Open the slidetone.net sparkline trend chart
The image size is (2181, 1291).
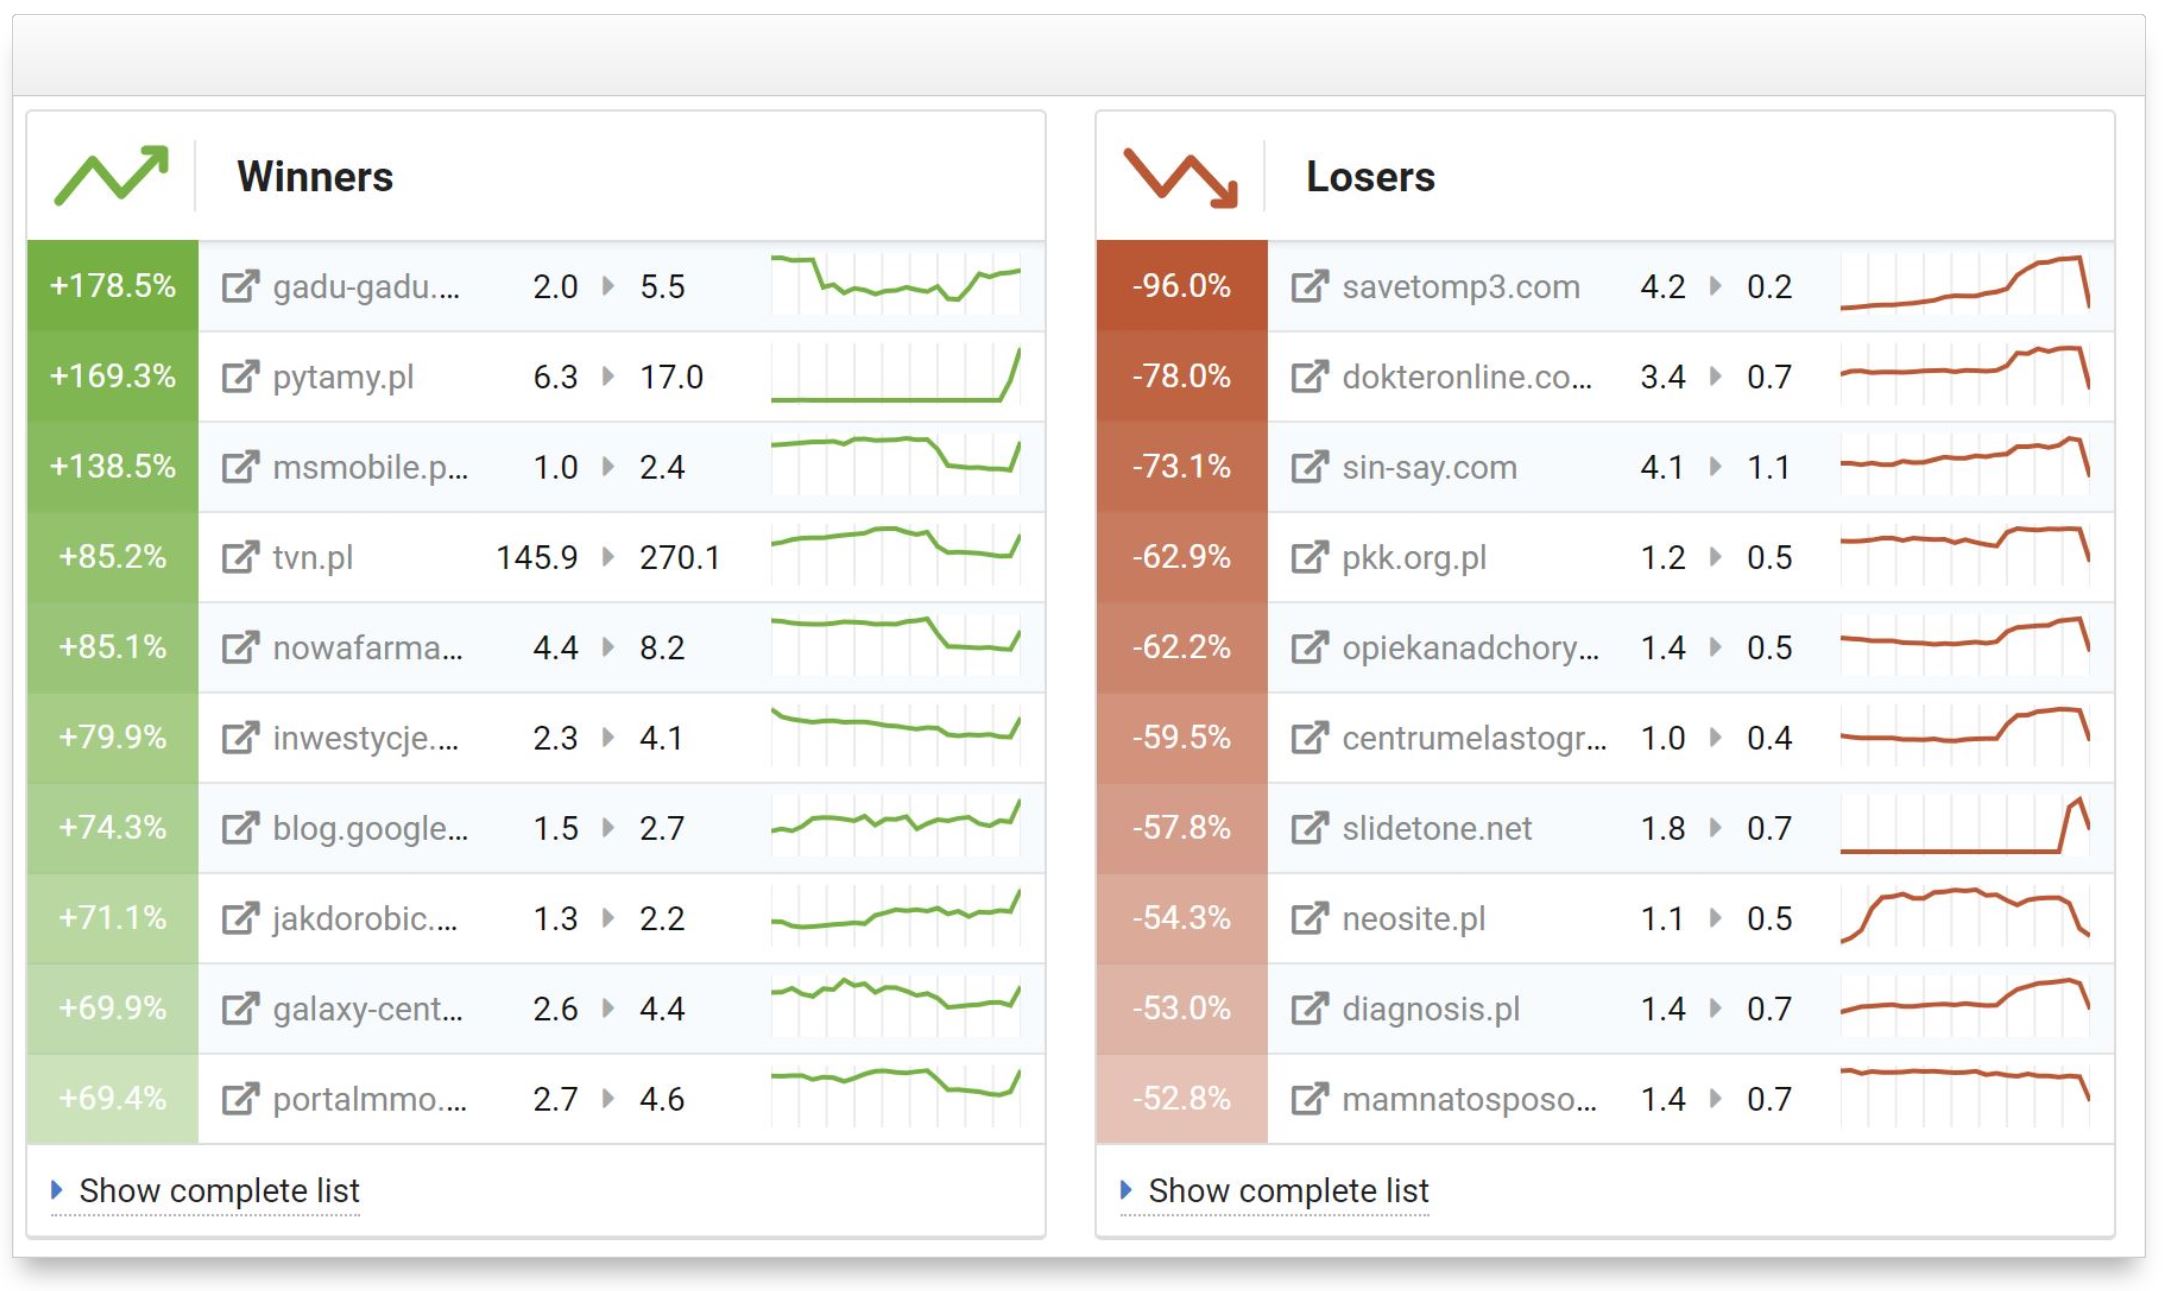pos(1965,827)
